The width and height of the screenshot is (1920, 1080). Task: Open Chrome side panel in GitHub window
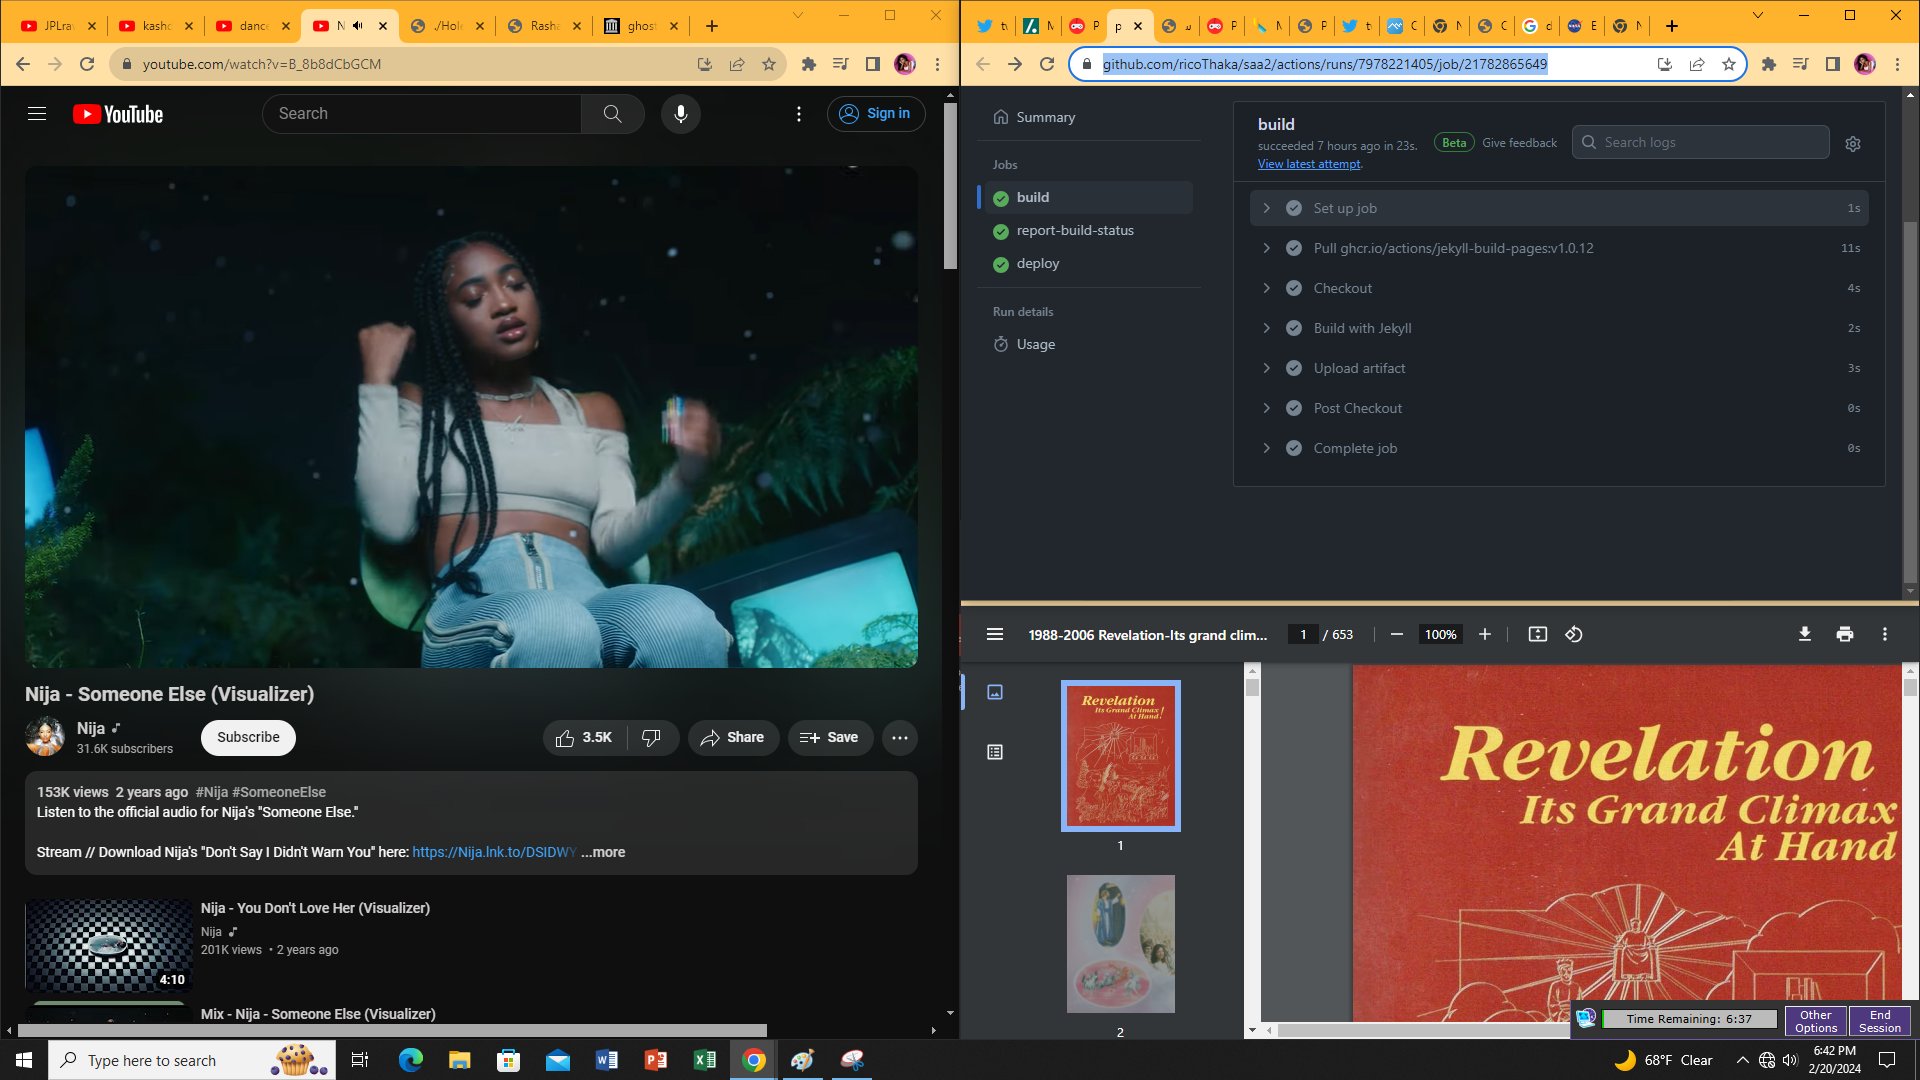pyautogui.click(x=1833, y=64)
